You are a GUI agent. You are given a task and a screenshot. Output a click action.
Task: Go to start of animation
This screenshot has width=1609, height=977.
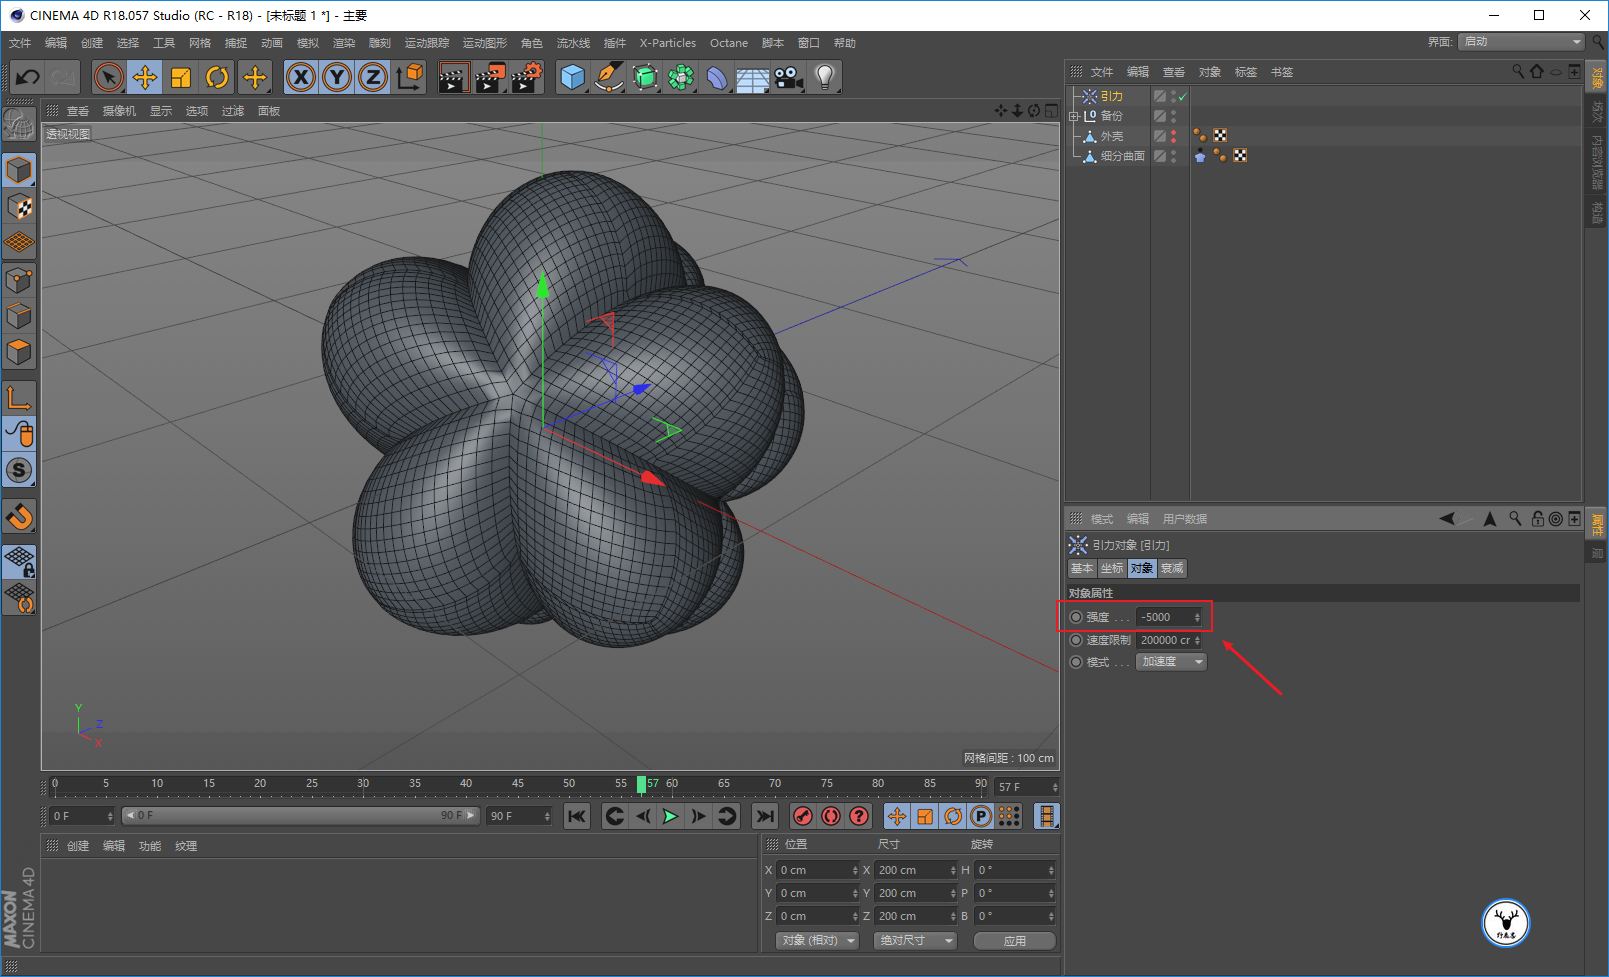click(577, 816)
